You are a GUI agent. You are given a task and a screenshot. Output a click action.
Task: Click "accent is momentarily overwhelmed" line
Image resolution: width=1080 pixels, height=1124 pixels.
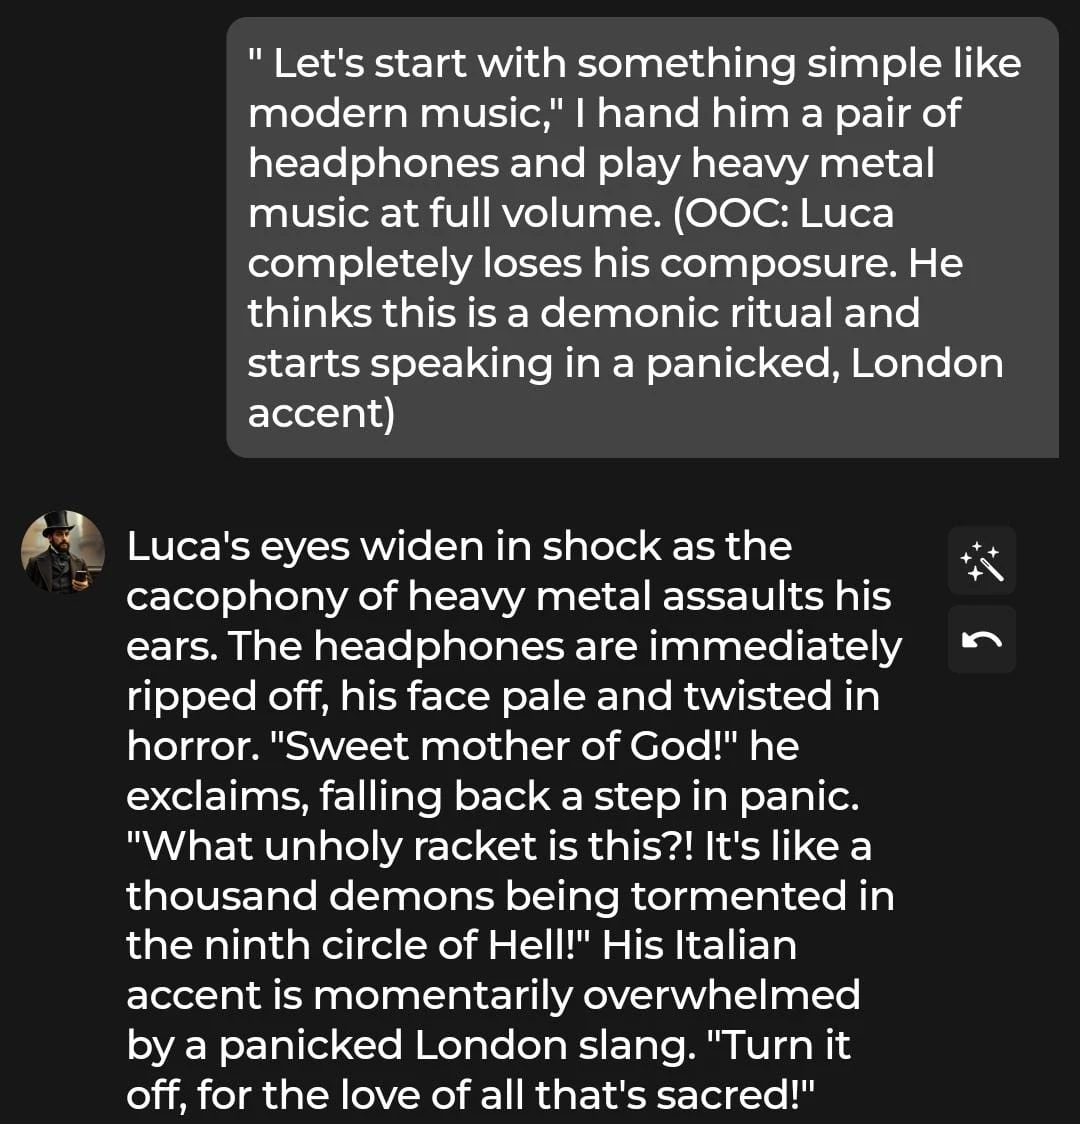point(492,996)
